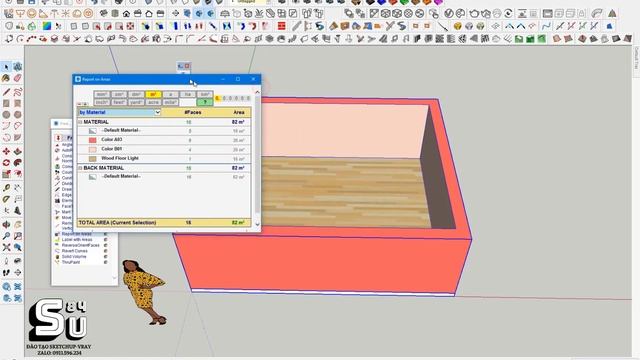
Task: Click the green question mark help button
Action: pyautogui.click(x=204, y=102)
